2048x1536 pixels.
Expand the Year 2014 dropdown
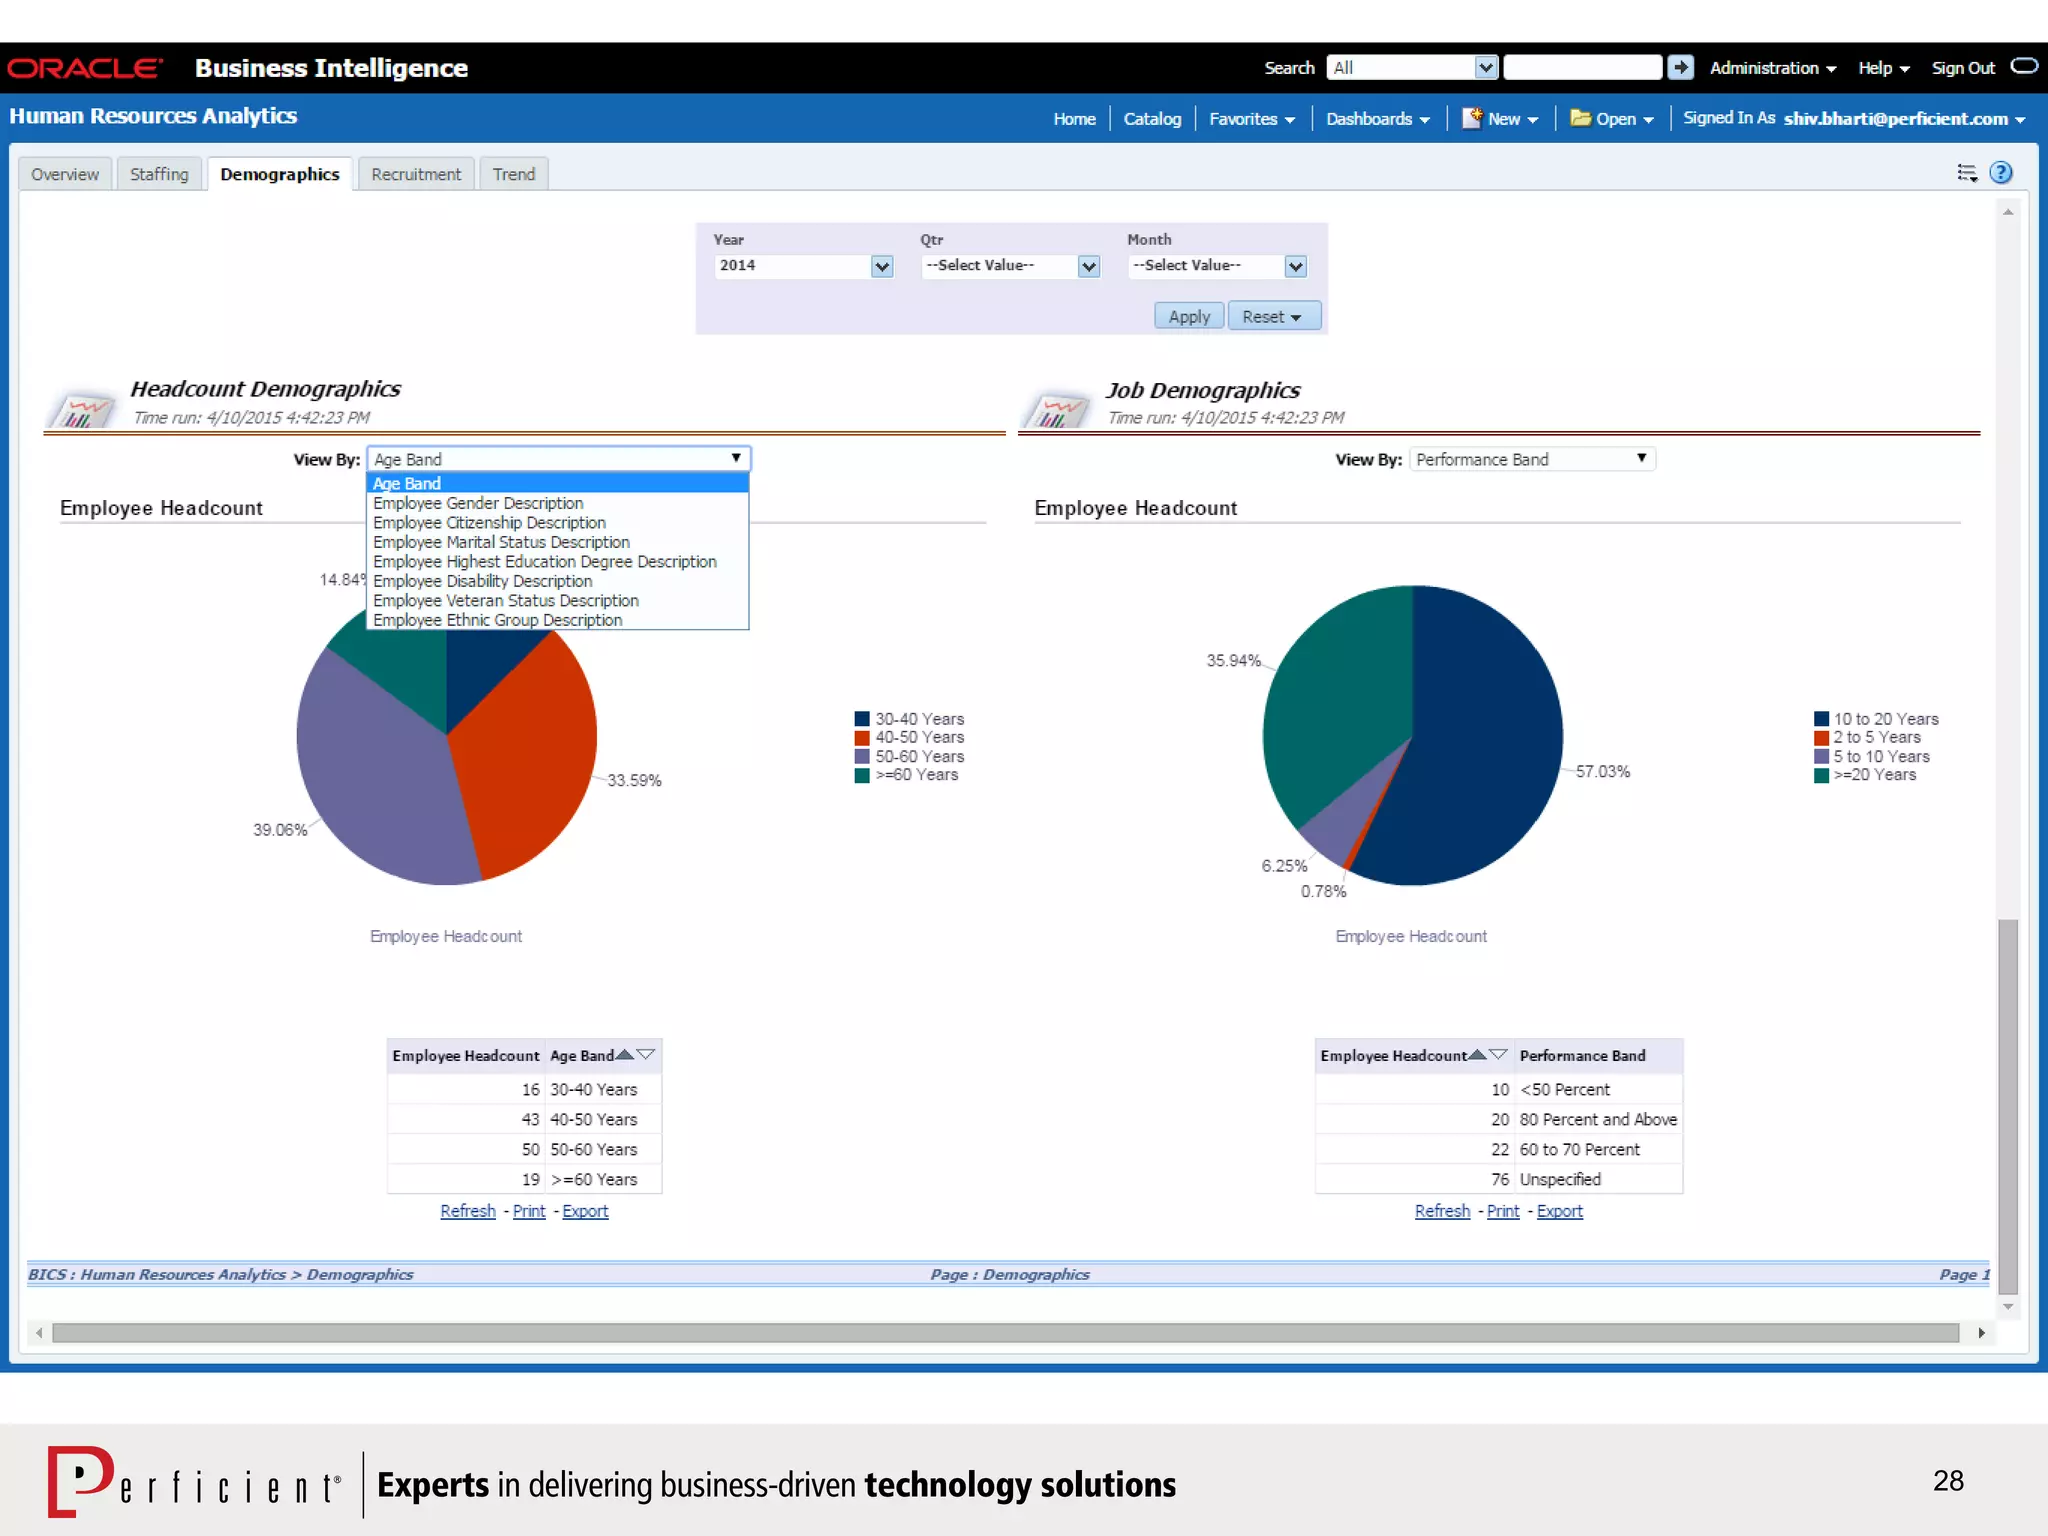point(881,266)
